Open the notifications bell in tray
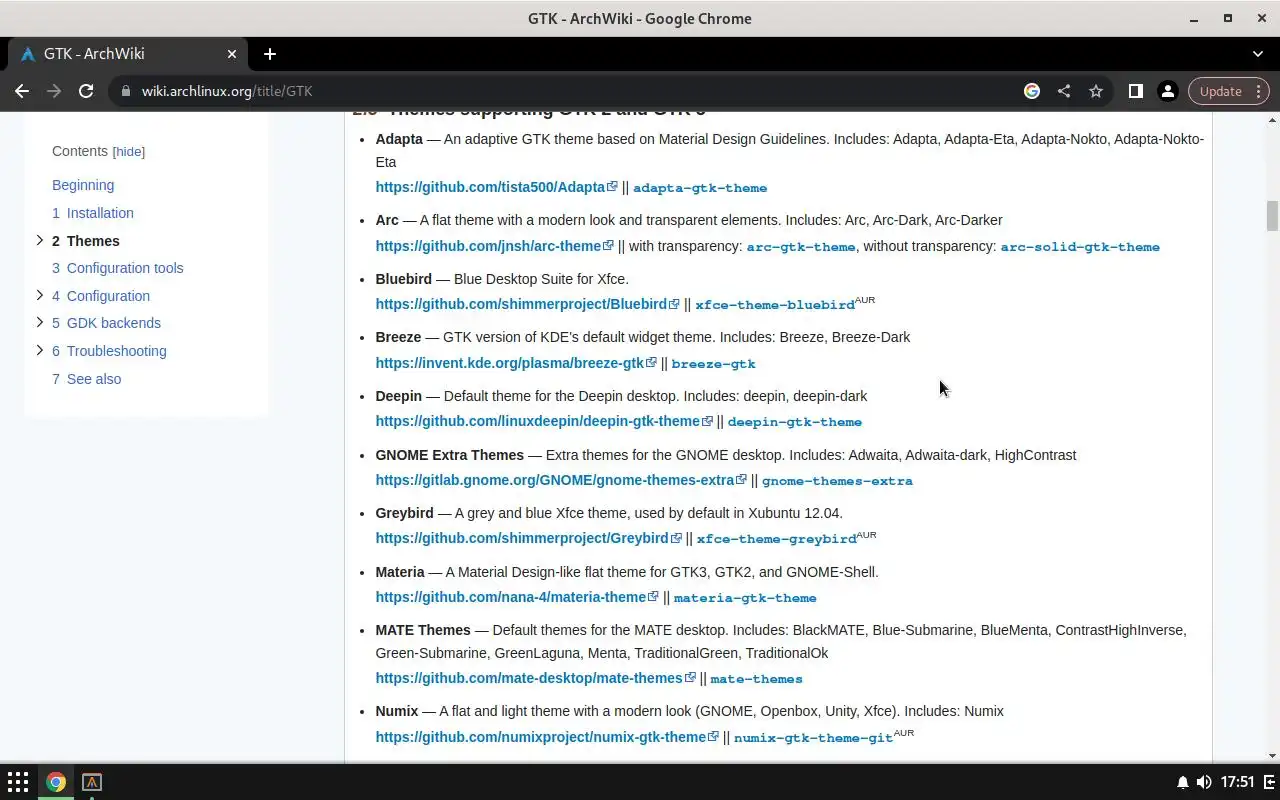This screenshot has width=1280, height=800. coord(1182,782)
